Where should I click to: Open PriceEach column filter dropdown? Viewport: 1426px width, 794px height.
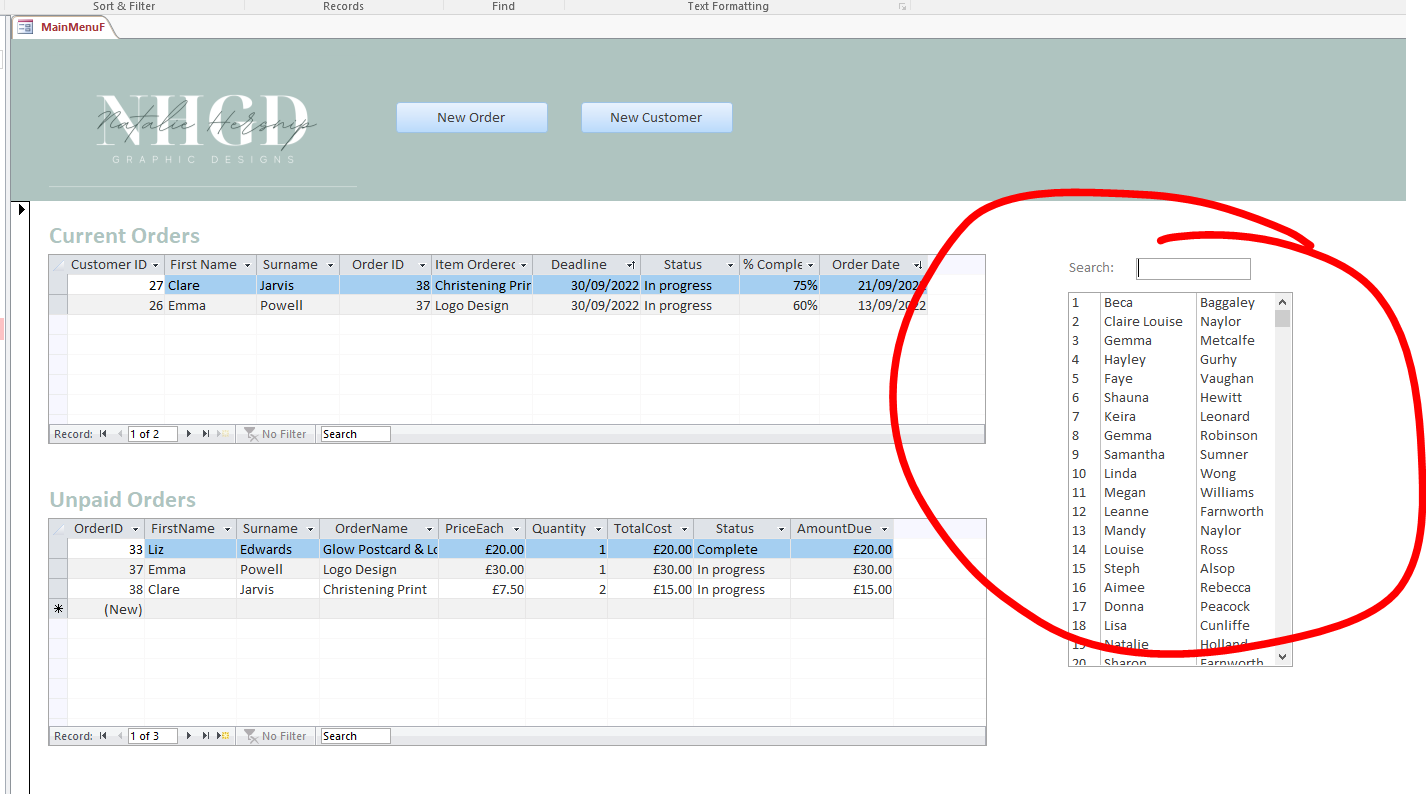click(x=516, y=529)
